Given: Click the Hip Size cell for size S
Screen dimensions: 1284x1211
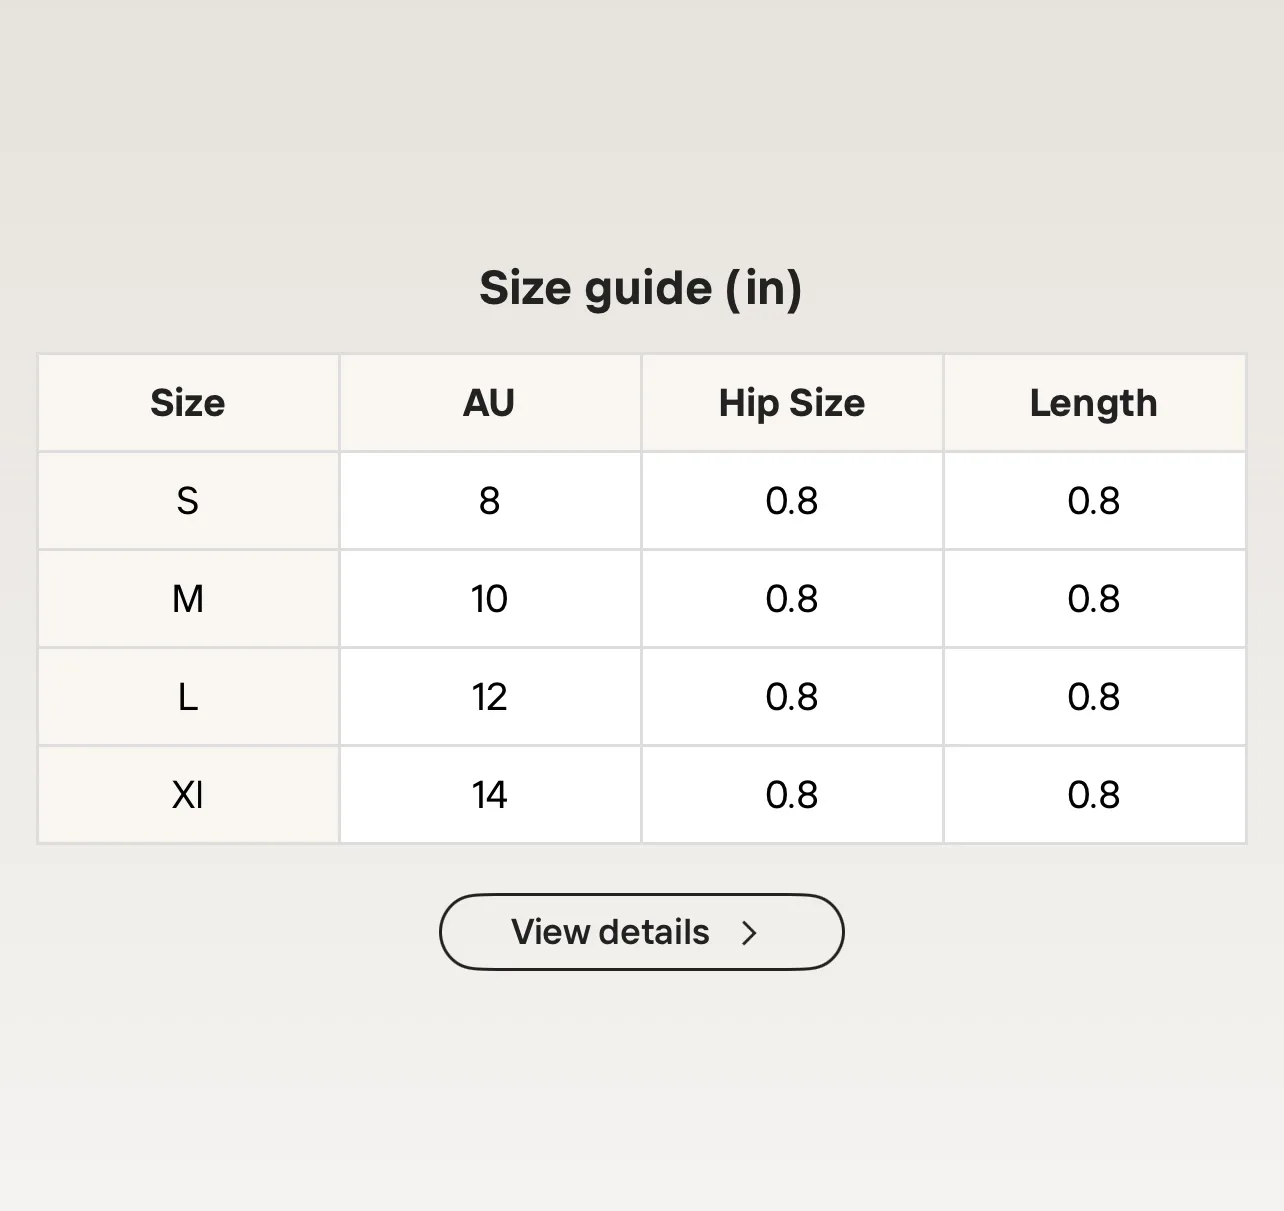Looking at the screenshot, I should point(792,501).
